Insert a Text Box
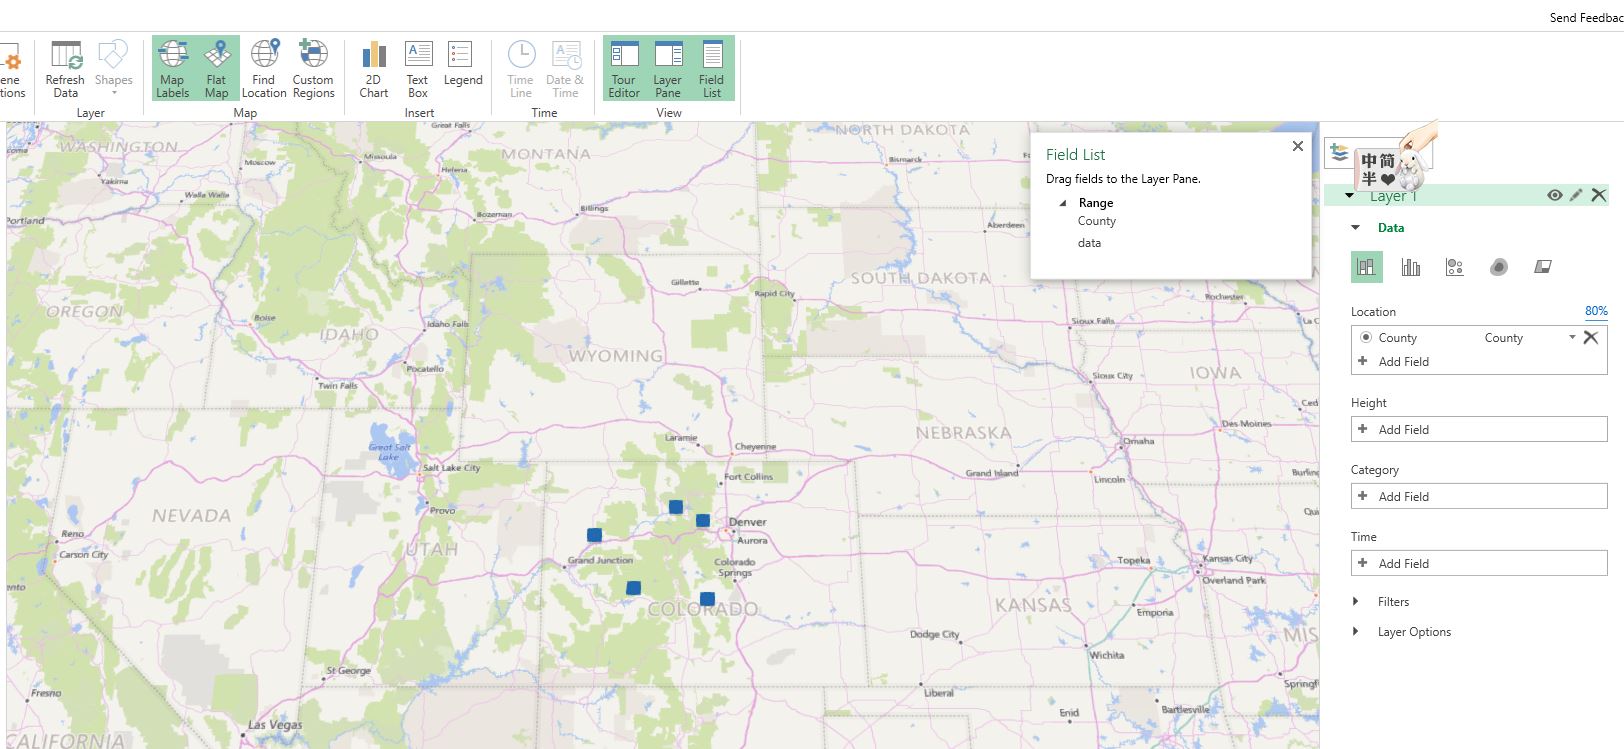Viewport: 1624px width, 749px height. point(417,69)
